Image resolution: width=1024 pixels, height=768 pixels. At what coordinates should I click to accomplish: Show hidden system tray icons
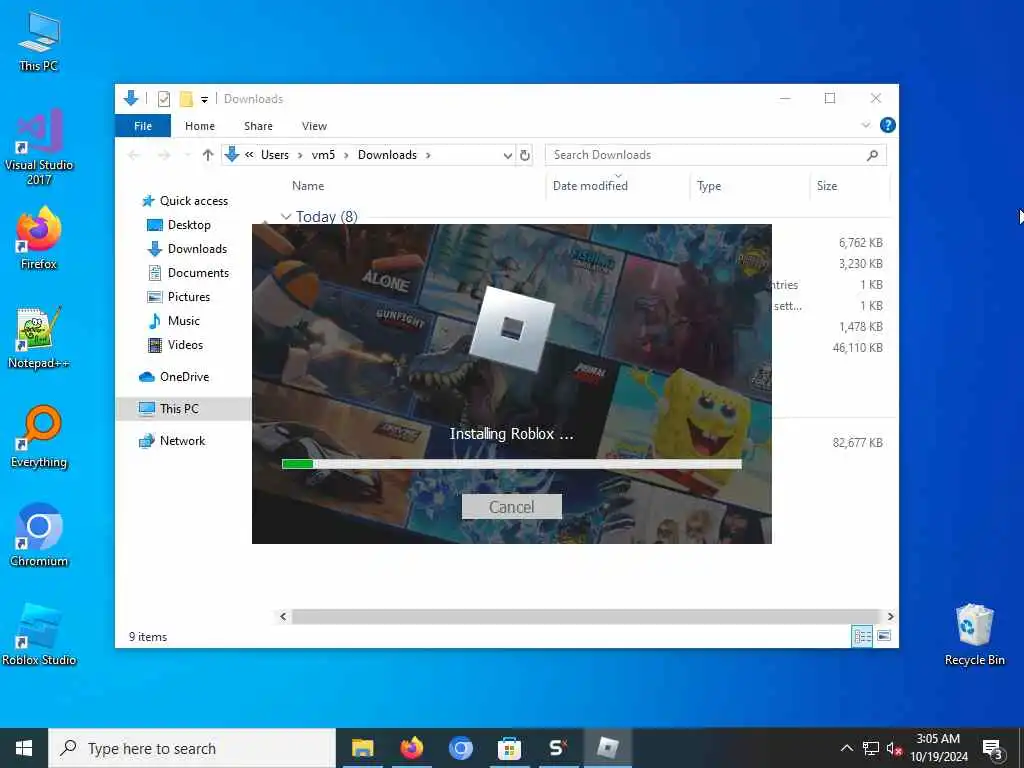(x=846, y=748)
